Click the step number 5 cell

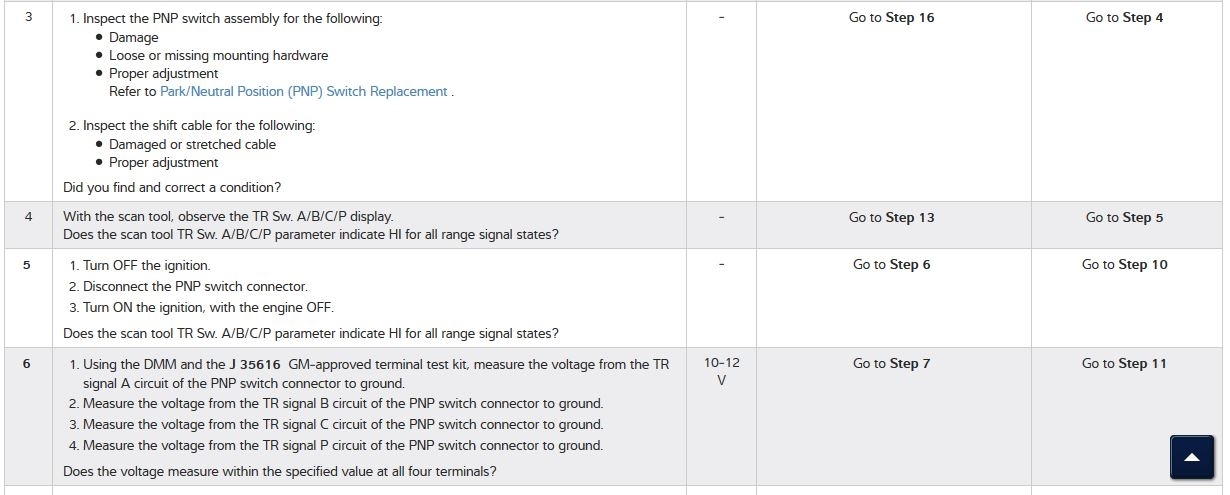tap(27, 265)
